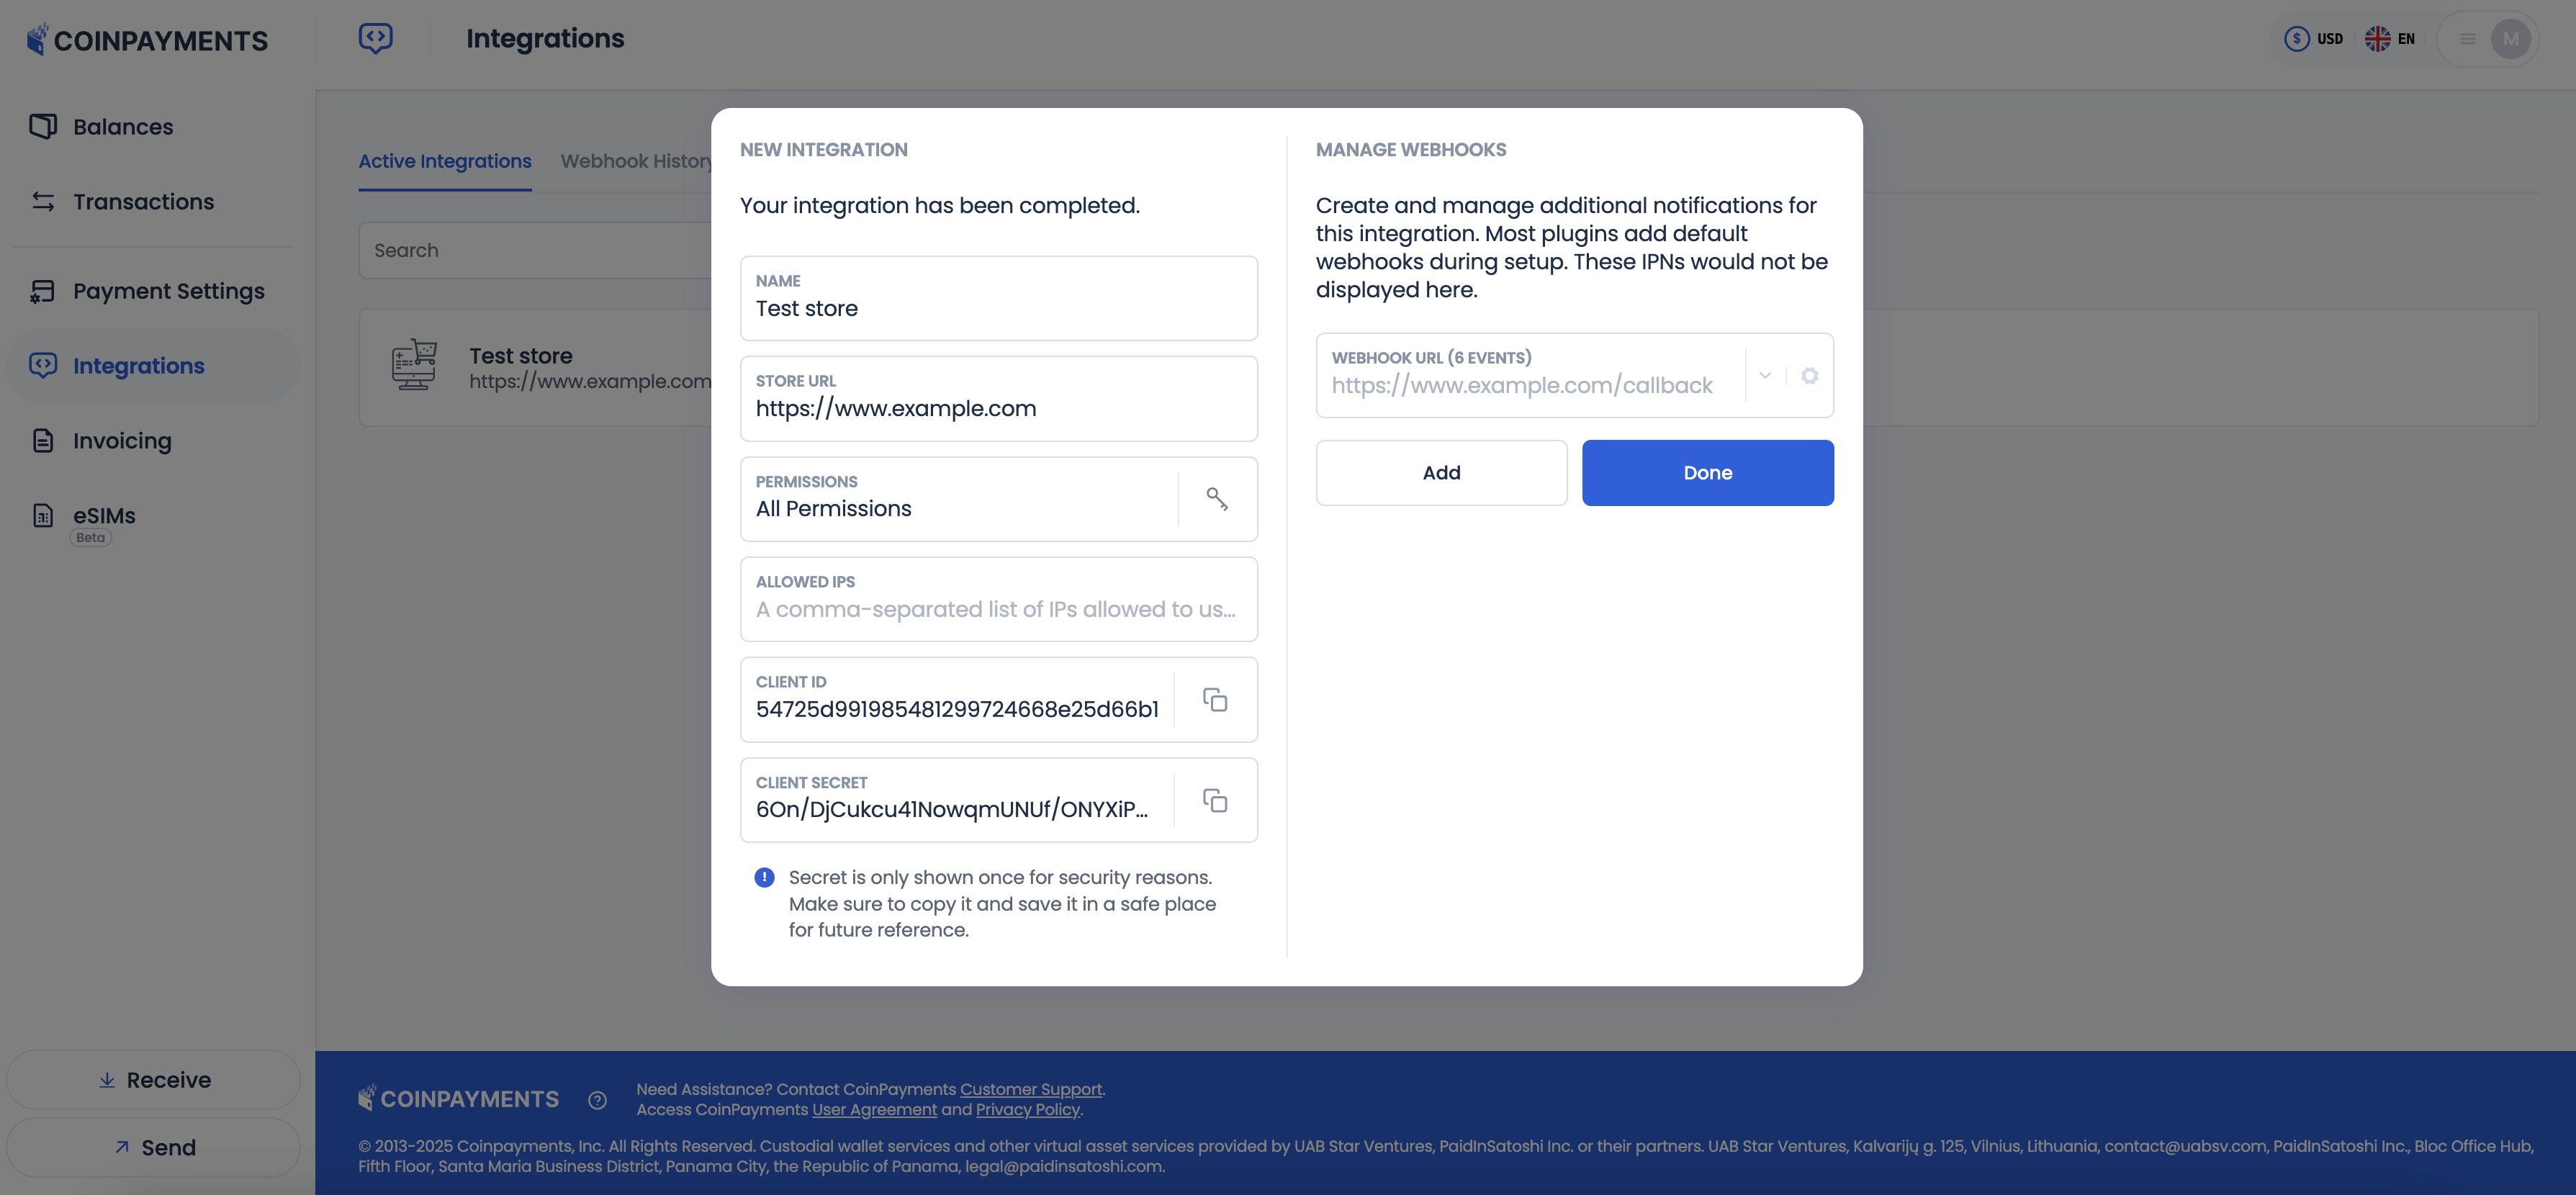Open Transactions in the sidebar
This screenshot has height=1195, width=2576.
[x=143, y=202]
